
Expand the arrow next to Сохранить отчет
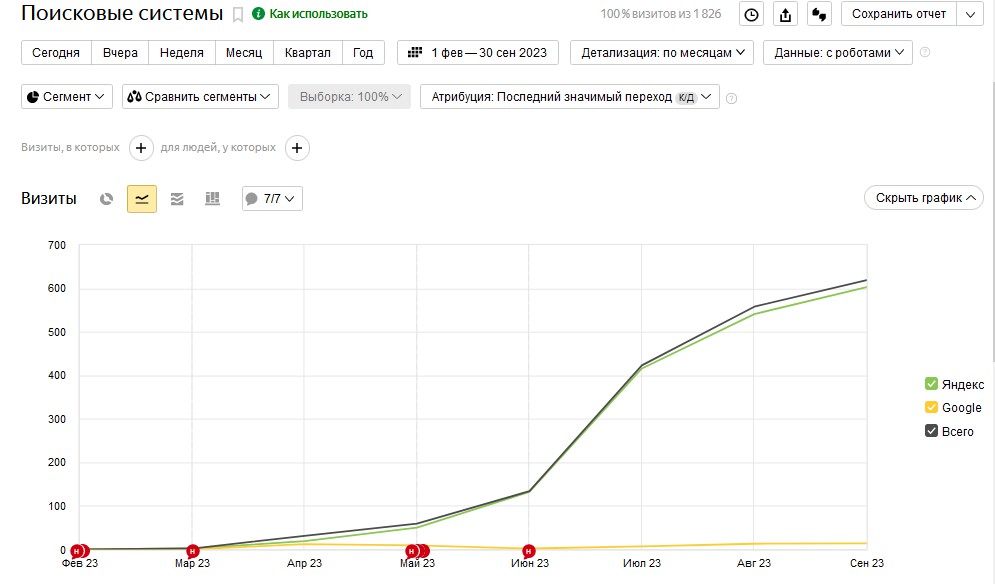click(970, 14)
